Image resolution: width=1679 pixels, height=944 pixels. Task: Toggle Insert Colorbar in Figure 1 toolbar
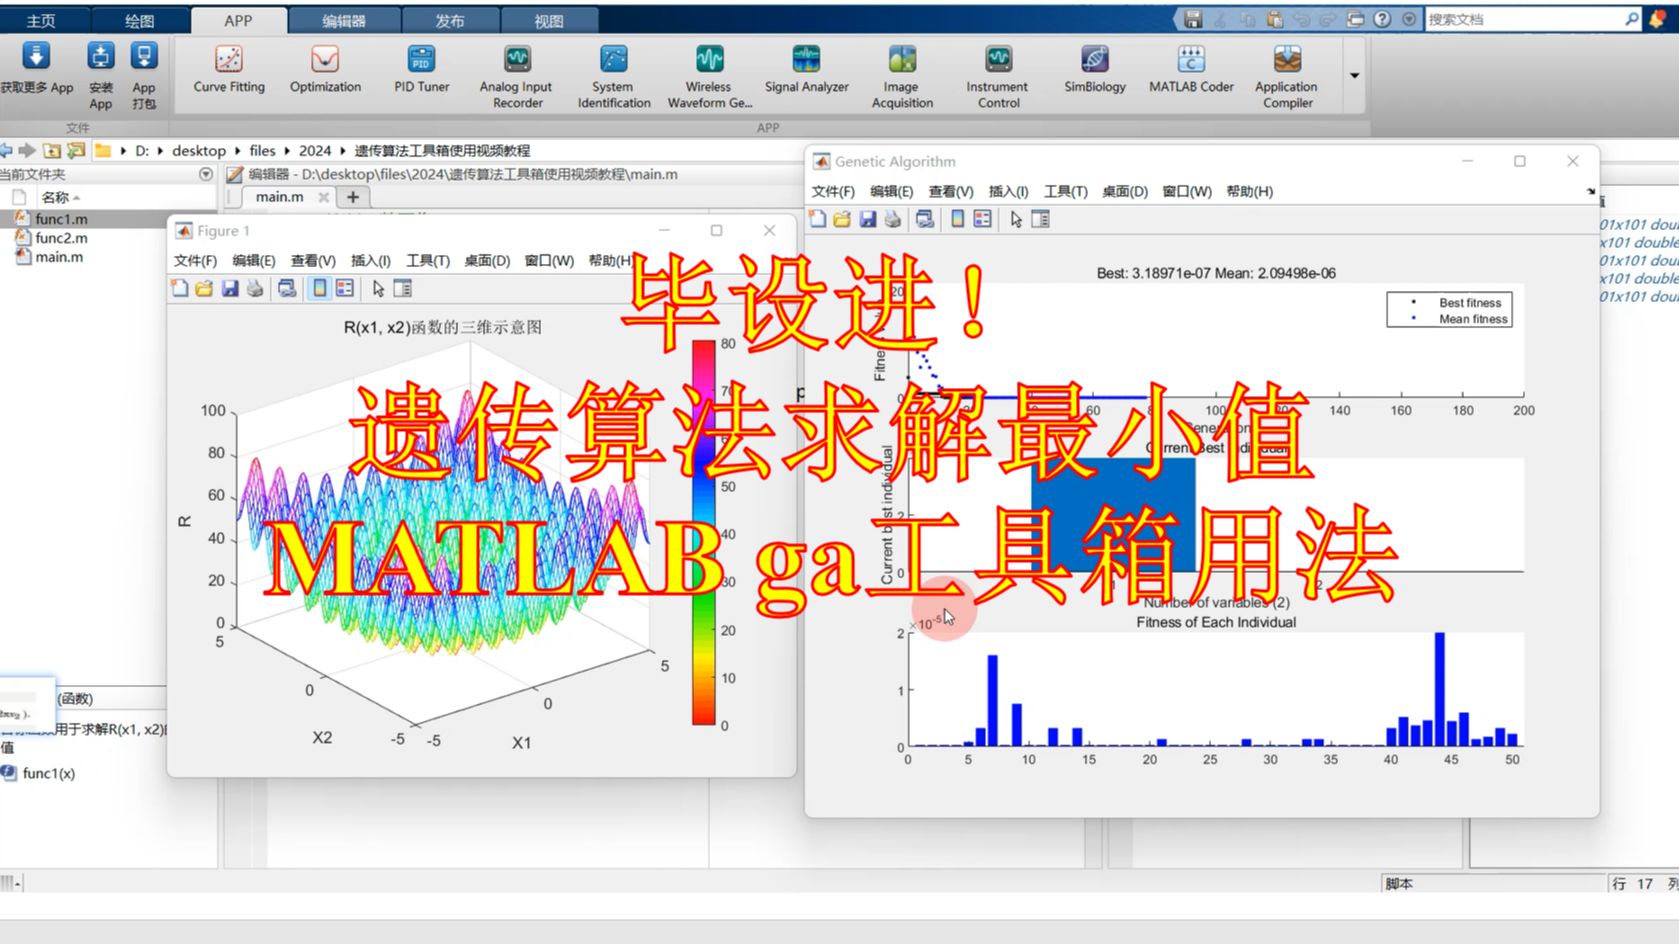319,289
